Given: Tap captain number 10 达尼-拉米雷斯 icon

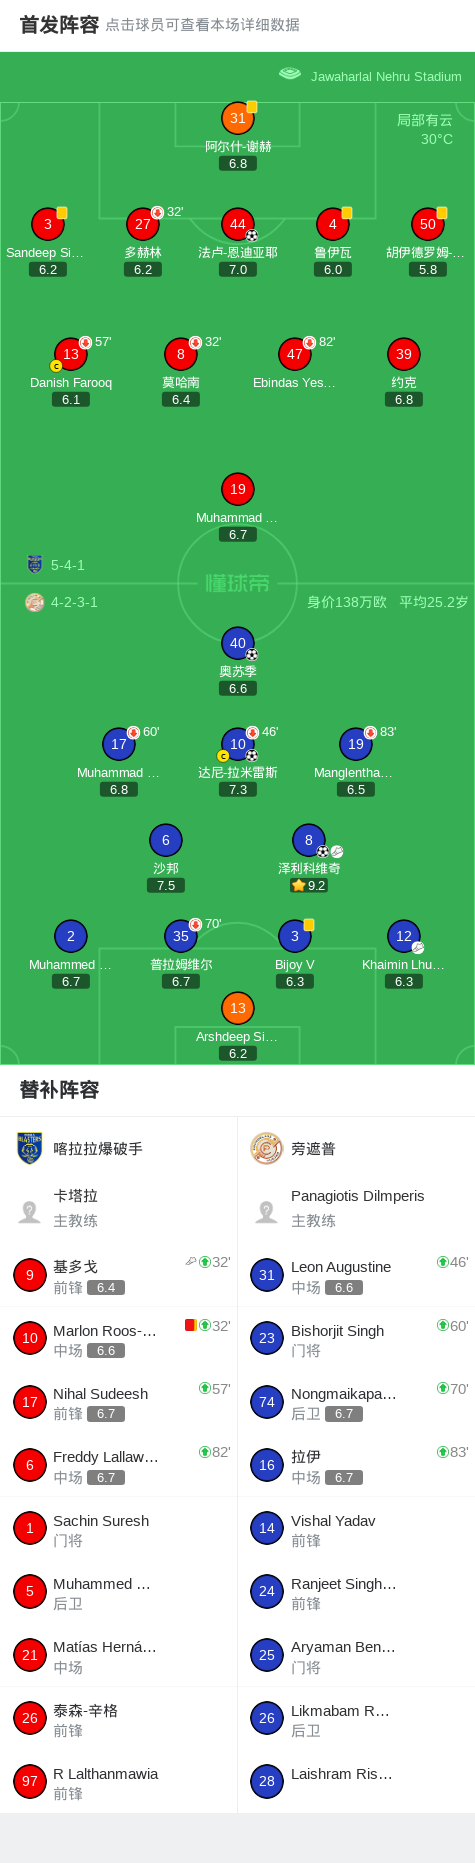Looking at the screenshot, I should coord(238,744).
